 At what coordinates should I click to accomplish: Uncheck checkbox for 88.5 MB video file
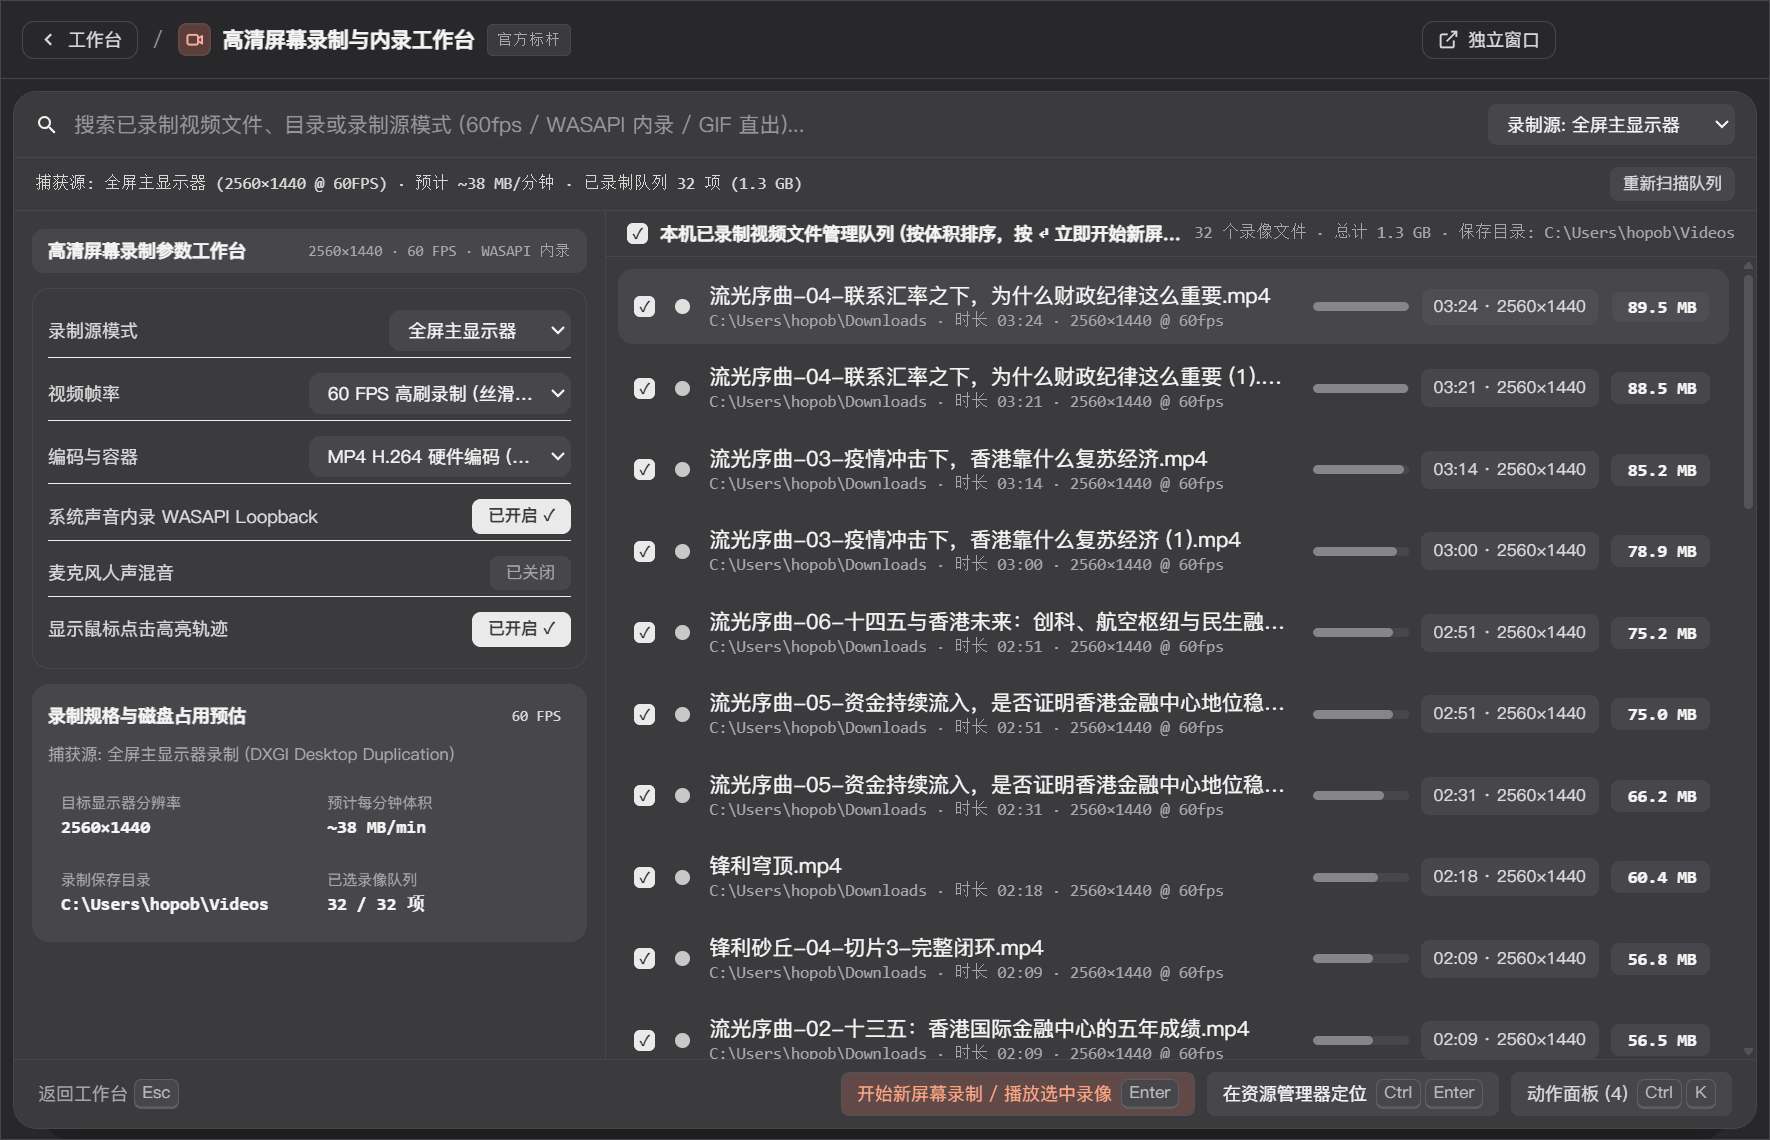click(645, 388)
